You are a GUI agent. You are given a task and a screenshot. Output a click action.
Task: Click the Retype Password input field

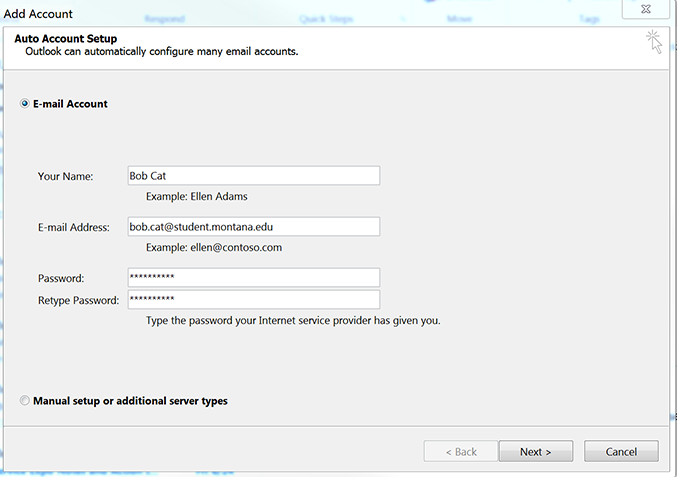click(x=254, y=300)
